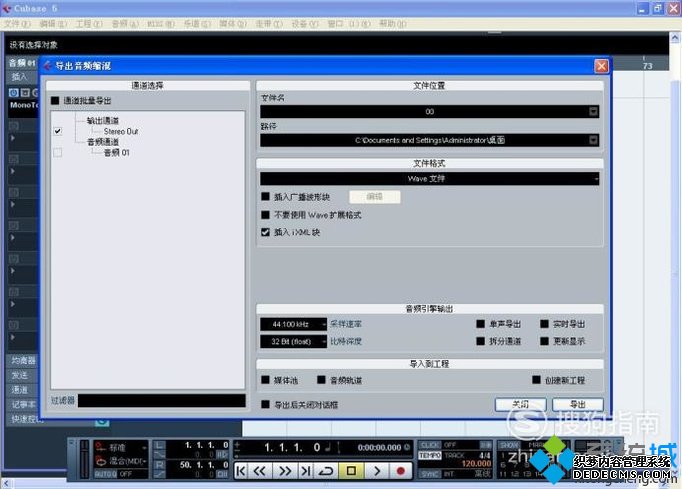Screen dimensions: 682x489
Task: Enable 插入广播波形块 checkbox
Action: pos(265,197)
